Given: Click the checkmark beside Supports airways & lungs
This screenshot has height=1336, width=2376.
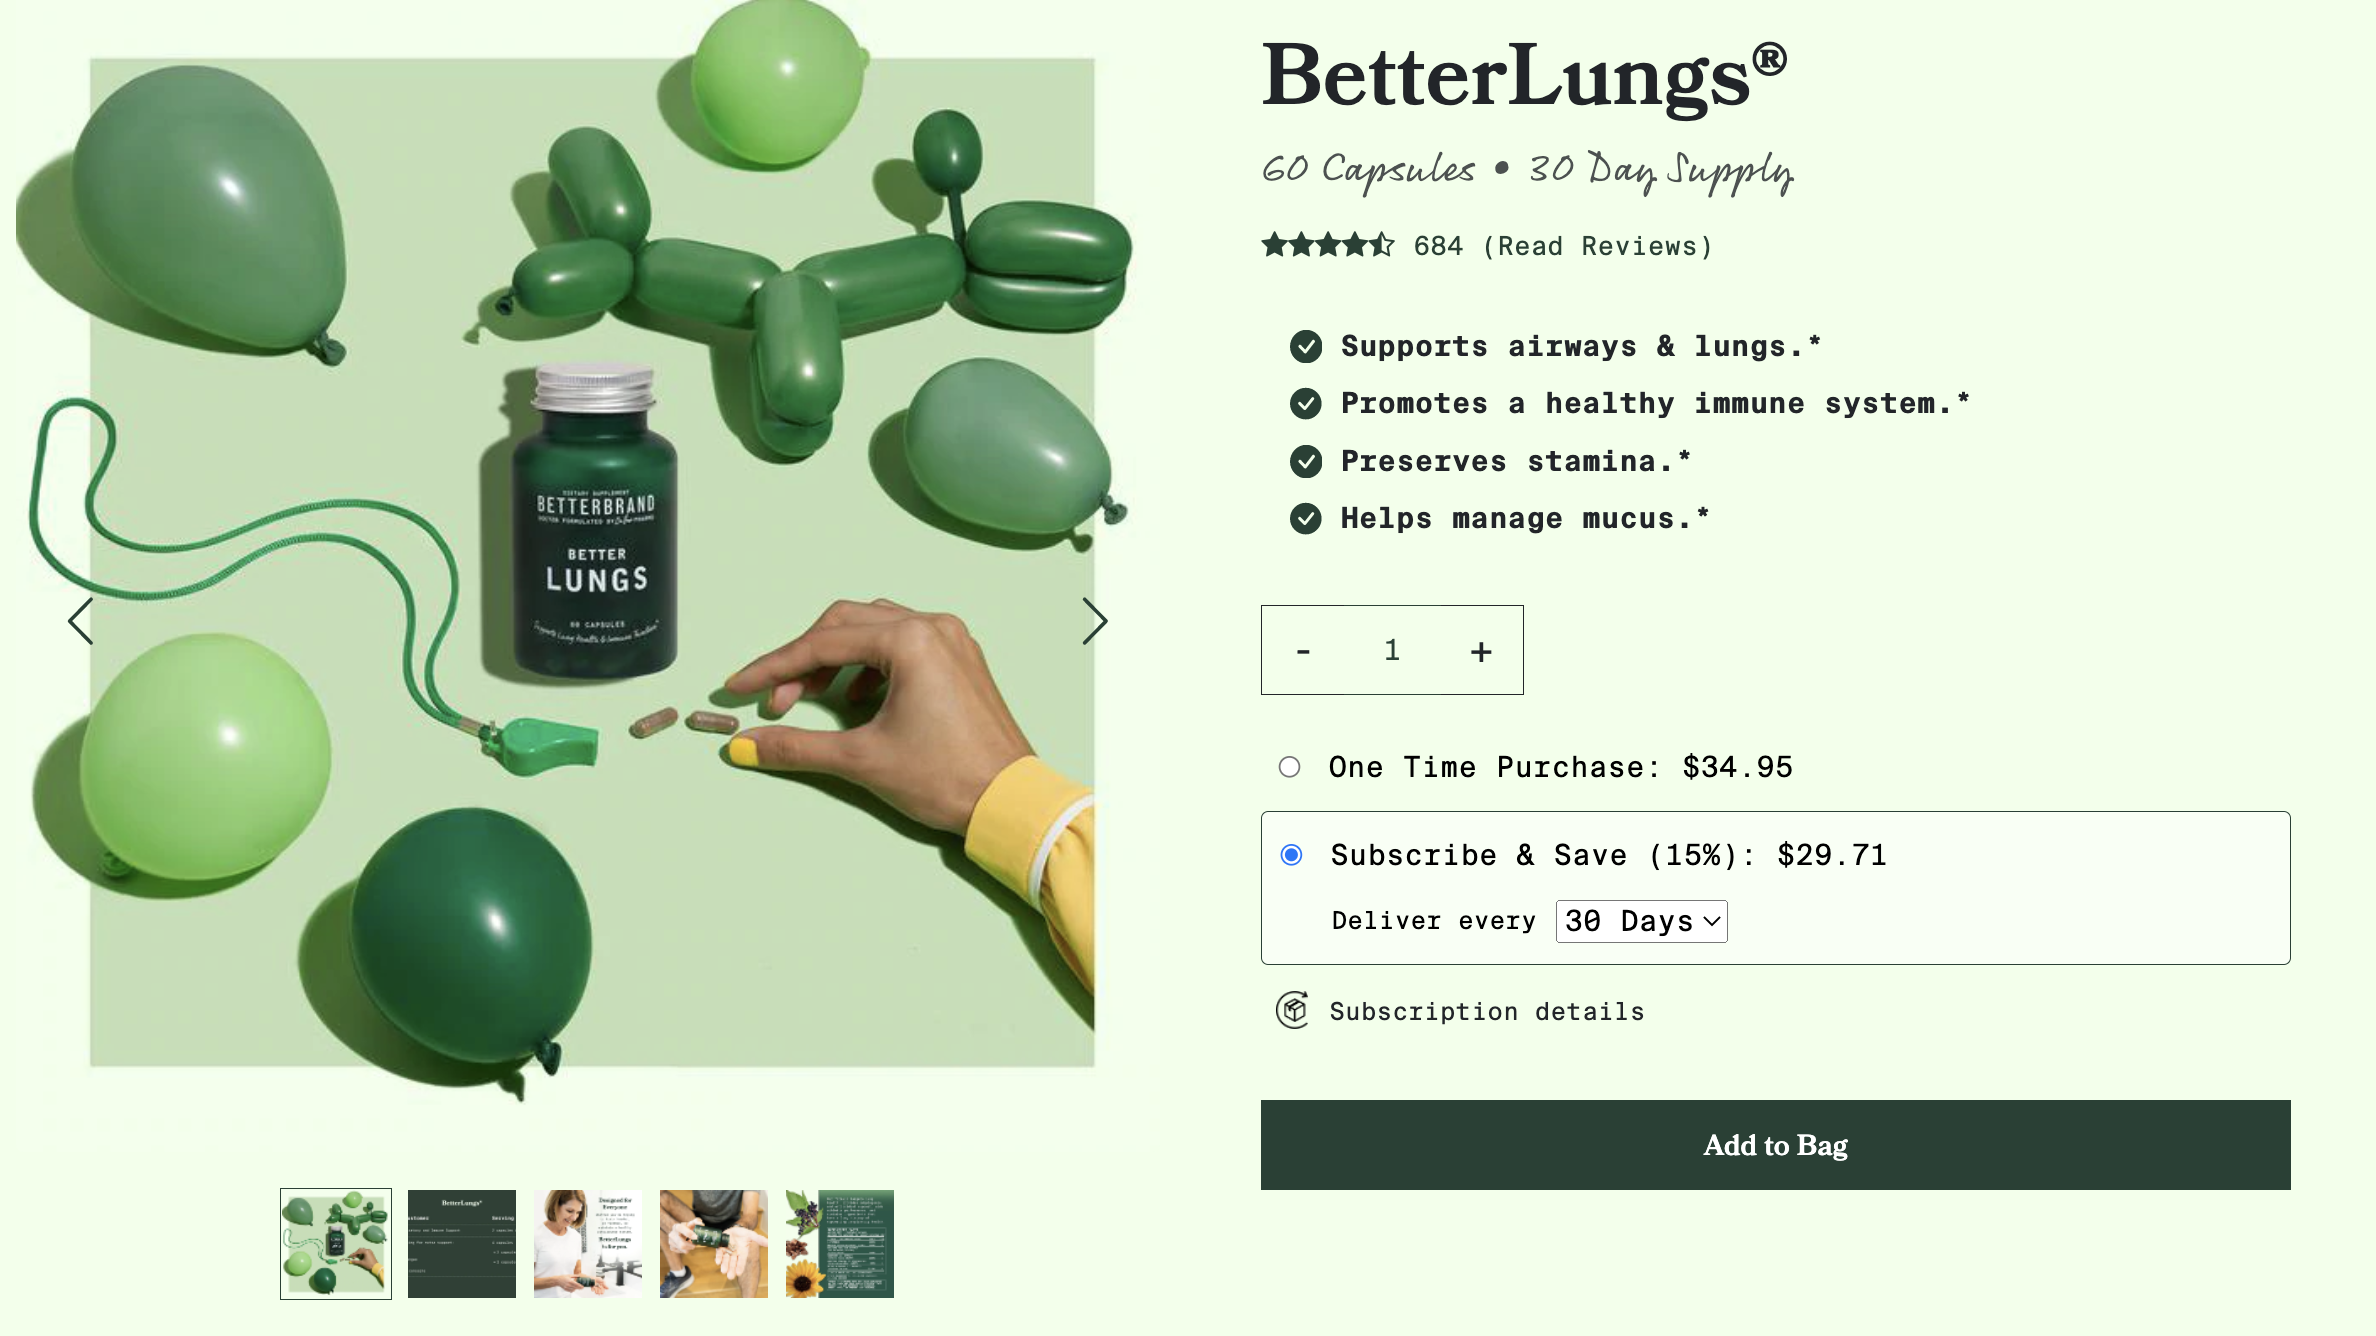Looking at the screenshot, I should coord(1306,346).
